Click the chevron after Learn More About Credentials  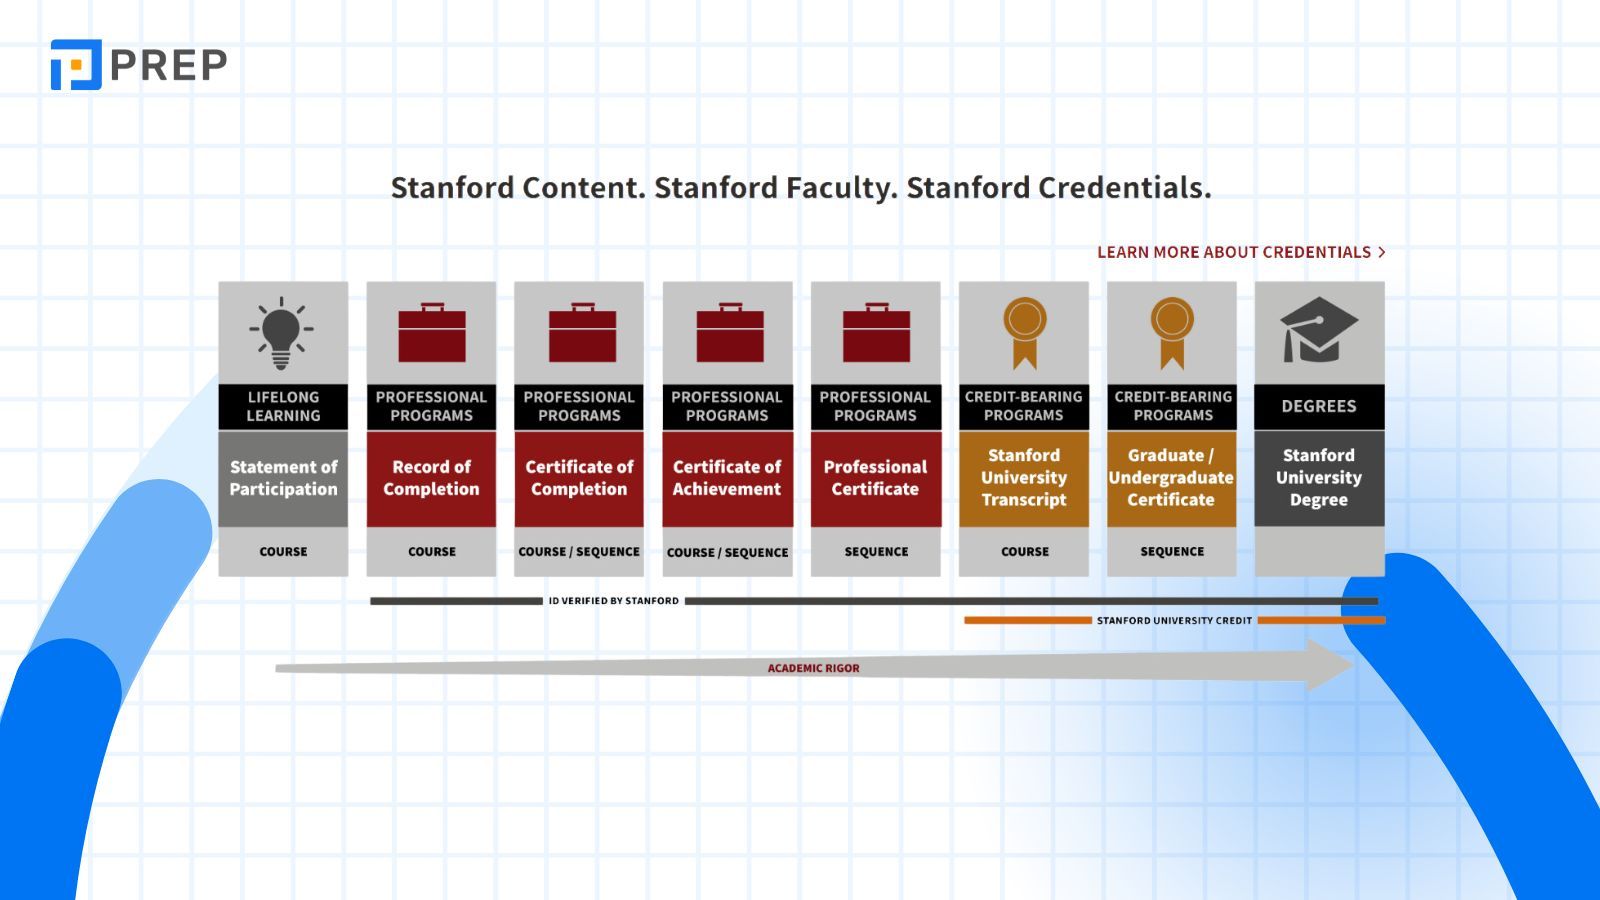pyautogui.click(x=1381, y=252)
